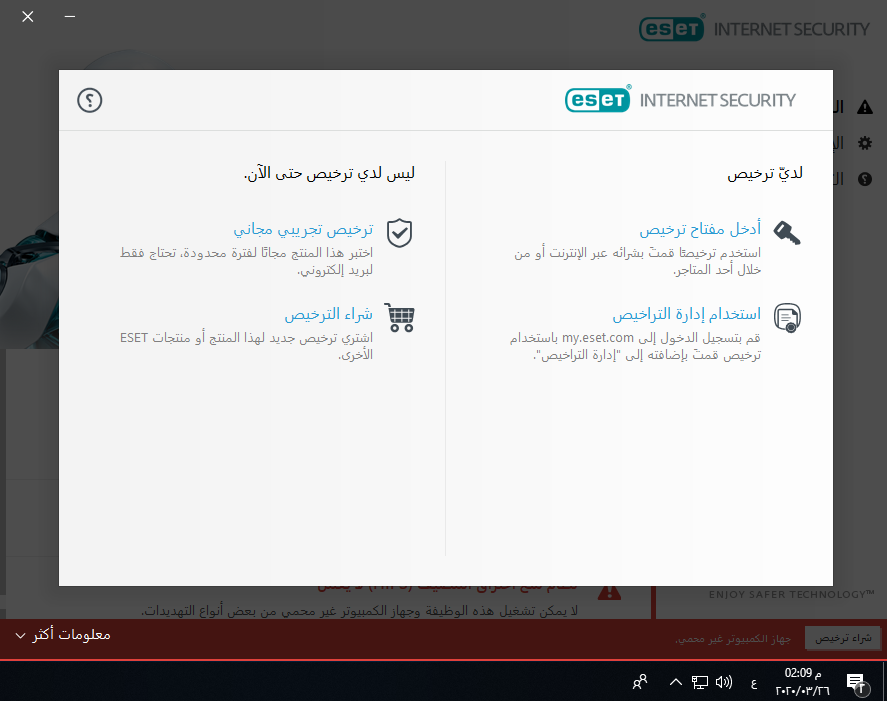Click the shield checkmark free trial icon
The image size is (887, 701).
[399, 233]
